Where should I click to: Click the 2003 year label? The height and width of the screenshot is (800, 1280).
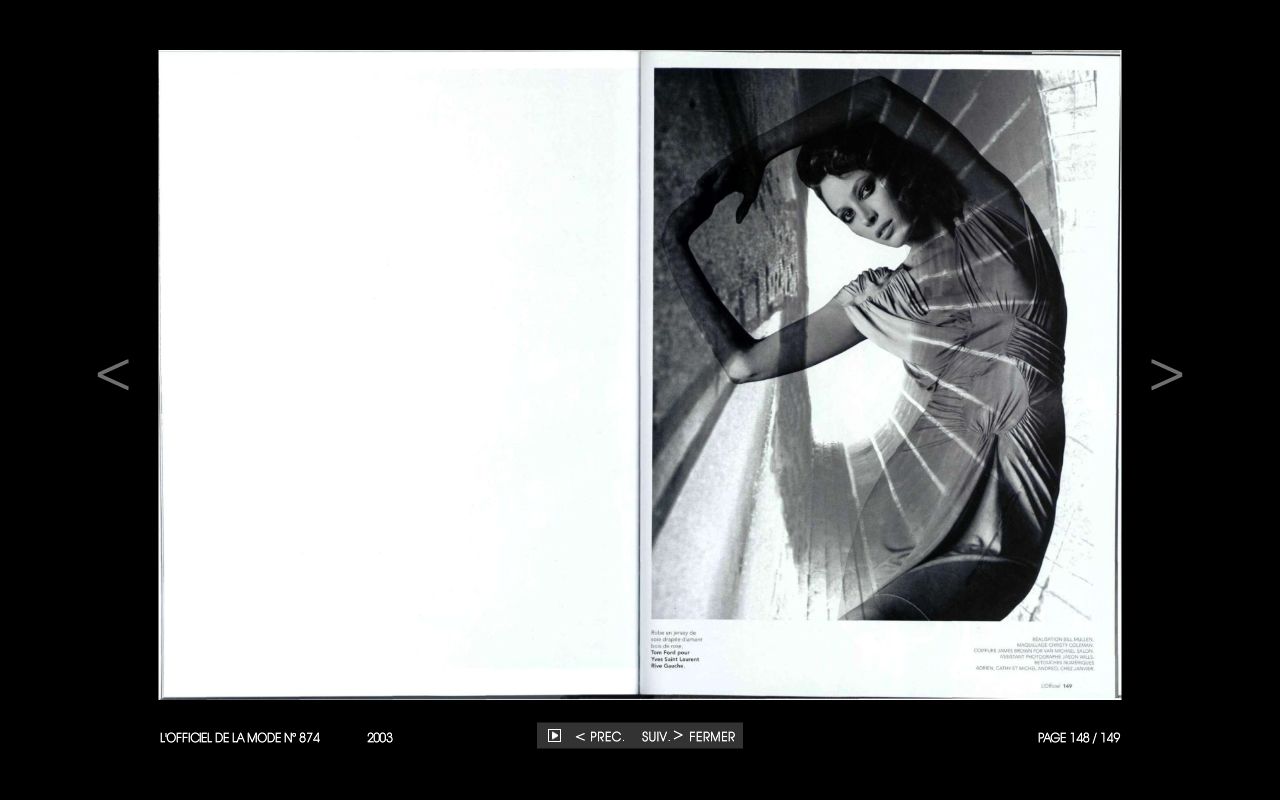point(380,738)
